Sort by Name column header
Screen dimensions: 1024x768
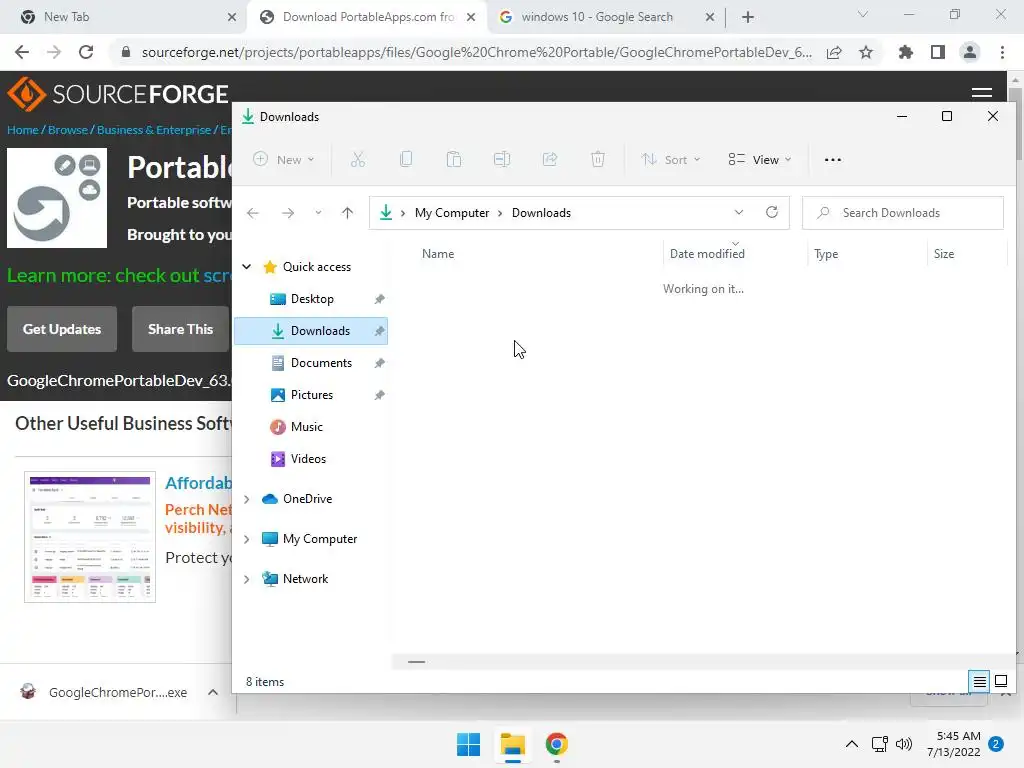(x=438, y=253)
